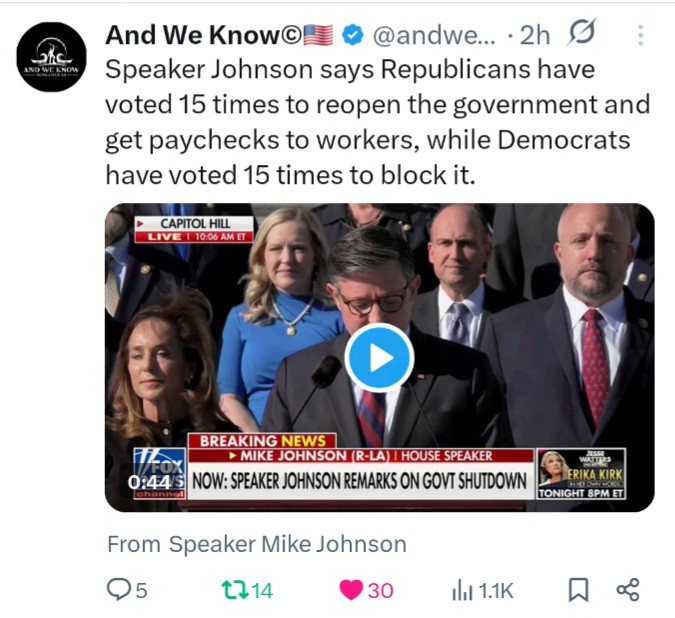Bookmark this tweet
The image size is (675, 618).
(578, 590)
